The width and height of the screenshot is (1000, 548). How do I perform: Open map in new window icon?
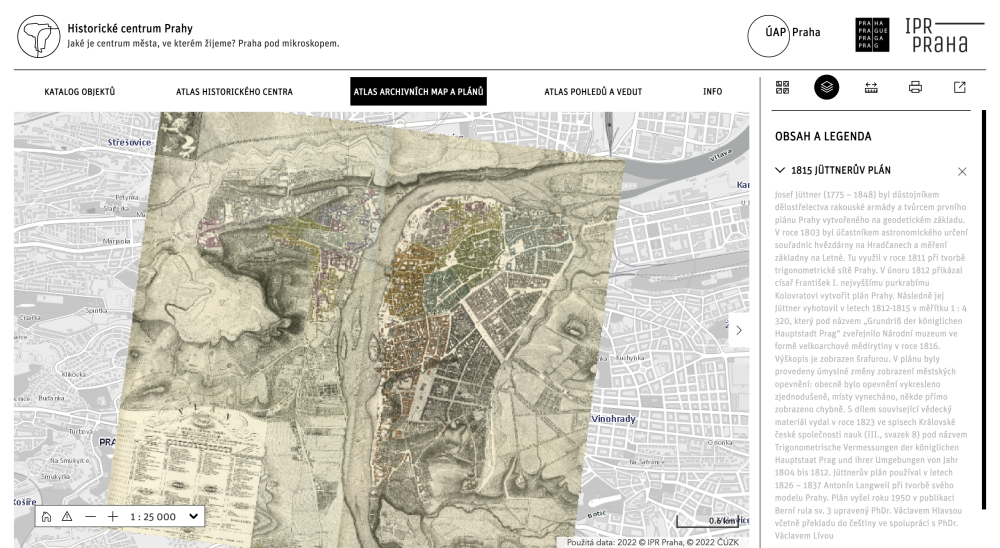960,87
